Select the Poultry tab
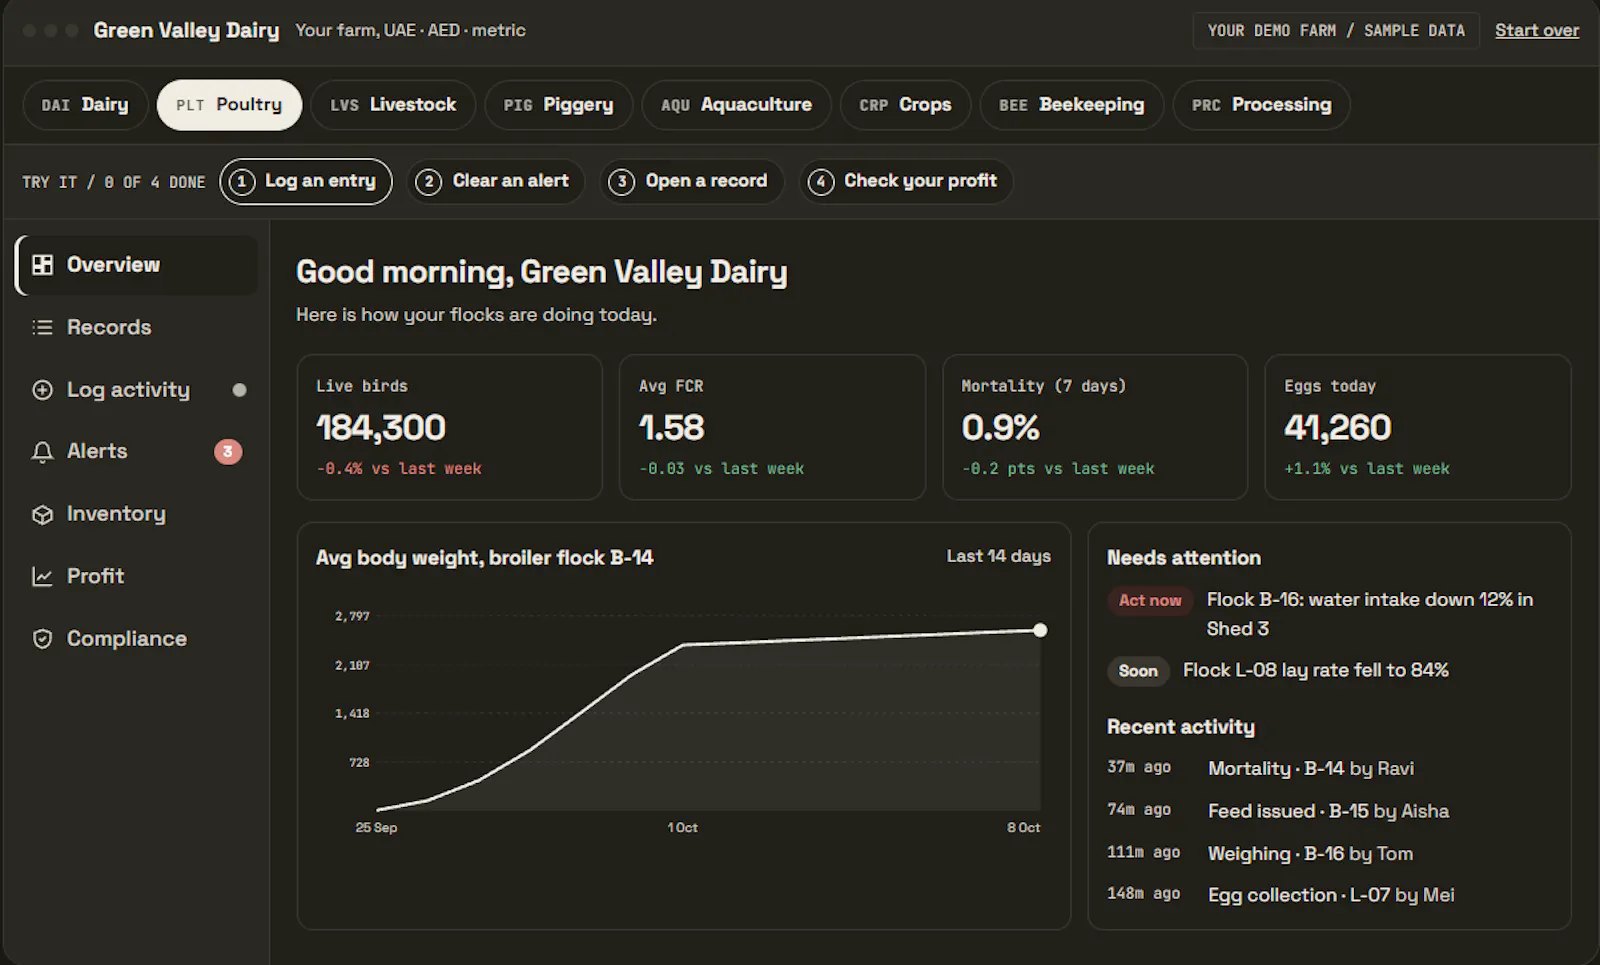The image size is (1600, 965). [229, 105]
